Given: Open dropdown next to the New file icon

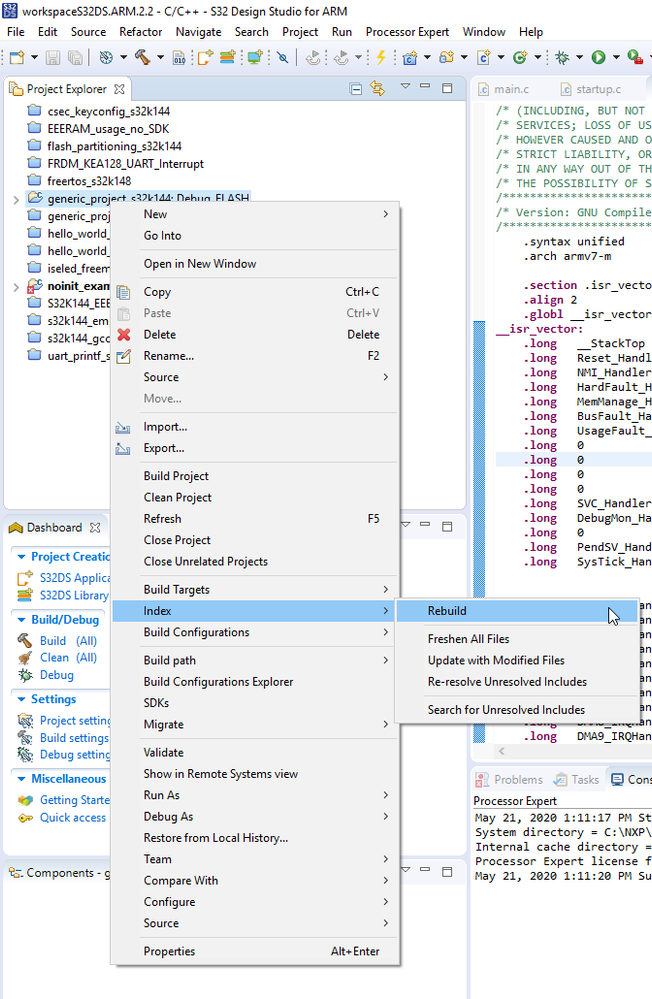Looking at the screenshot, I should [x=34, y=57].
